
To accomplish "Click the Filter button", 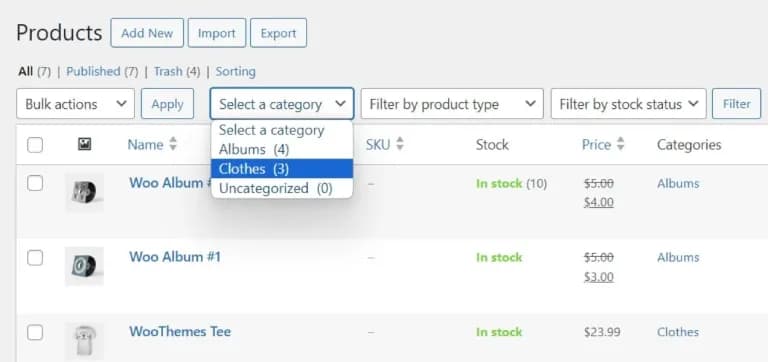I will [737, 104].
